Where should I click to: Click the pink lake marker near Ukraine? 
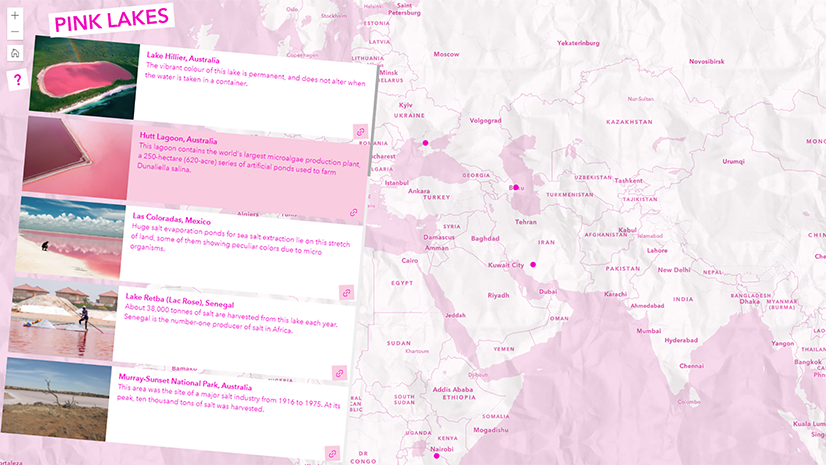pyautogui.click(x=425, y=143)
